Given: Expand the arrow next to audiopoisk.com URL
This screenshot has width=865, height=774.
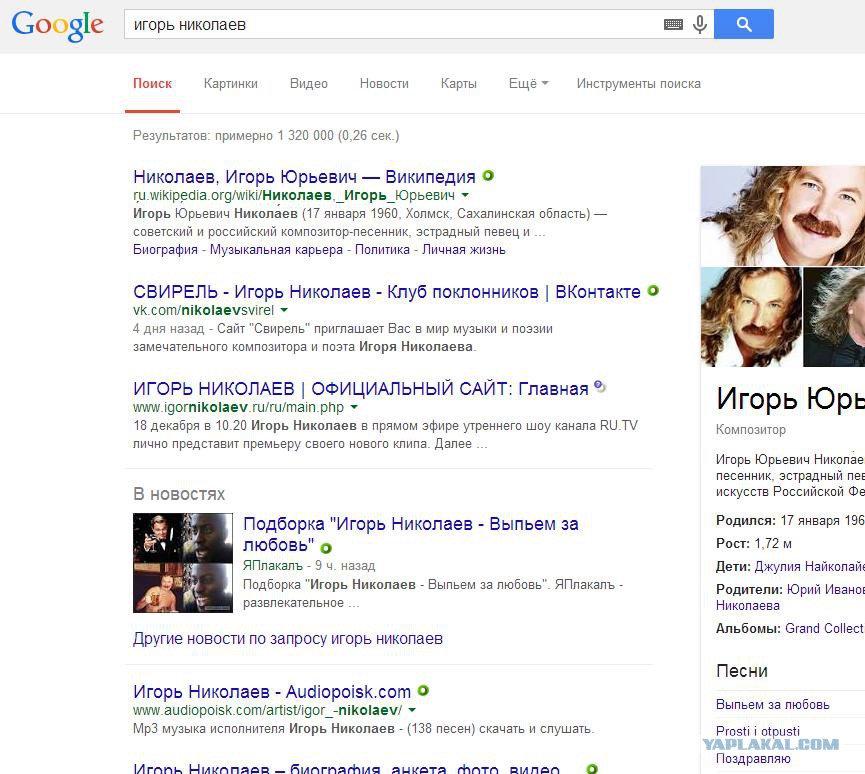Looking at the screenshot, I should [412, 710].
